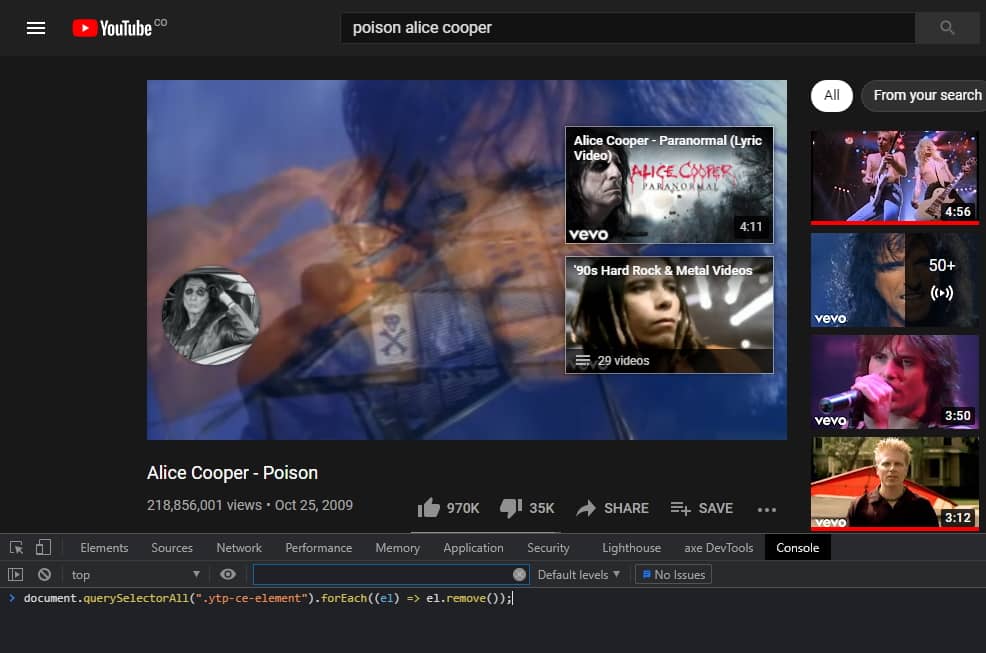Select the From your search filter

click(x=928, y=95)
